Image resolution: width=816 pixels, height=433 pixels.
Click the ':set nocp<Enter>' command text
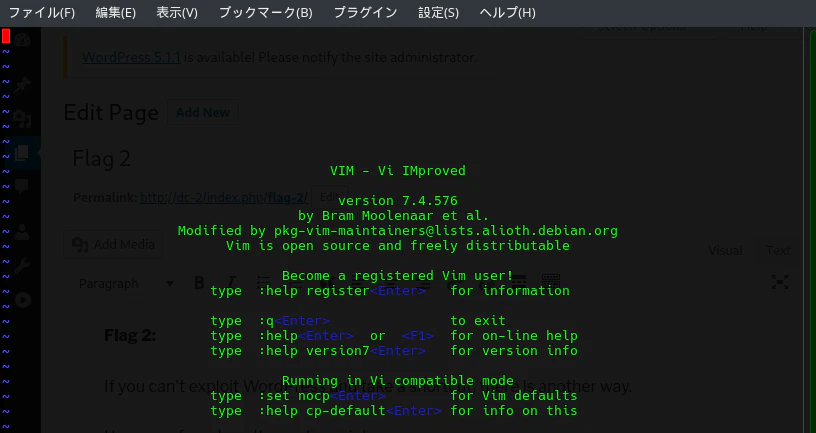[322, 396]
